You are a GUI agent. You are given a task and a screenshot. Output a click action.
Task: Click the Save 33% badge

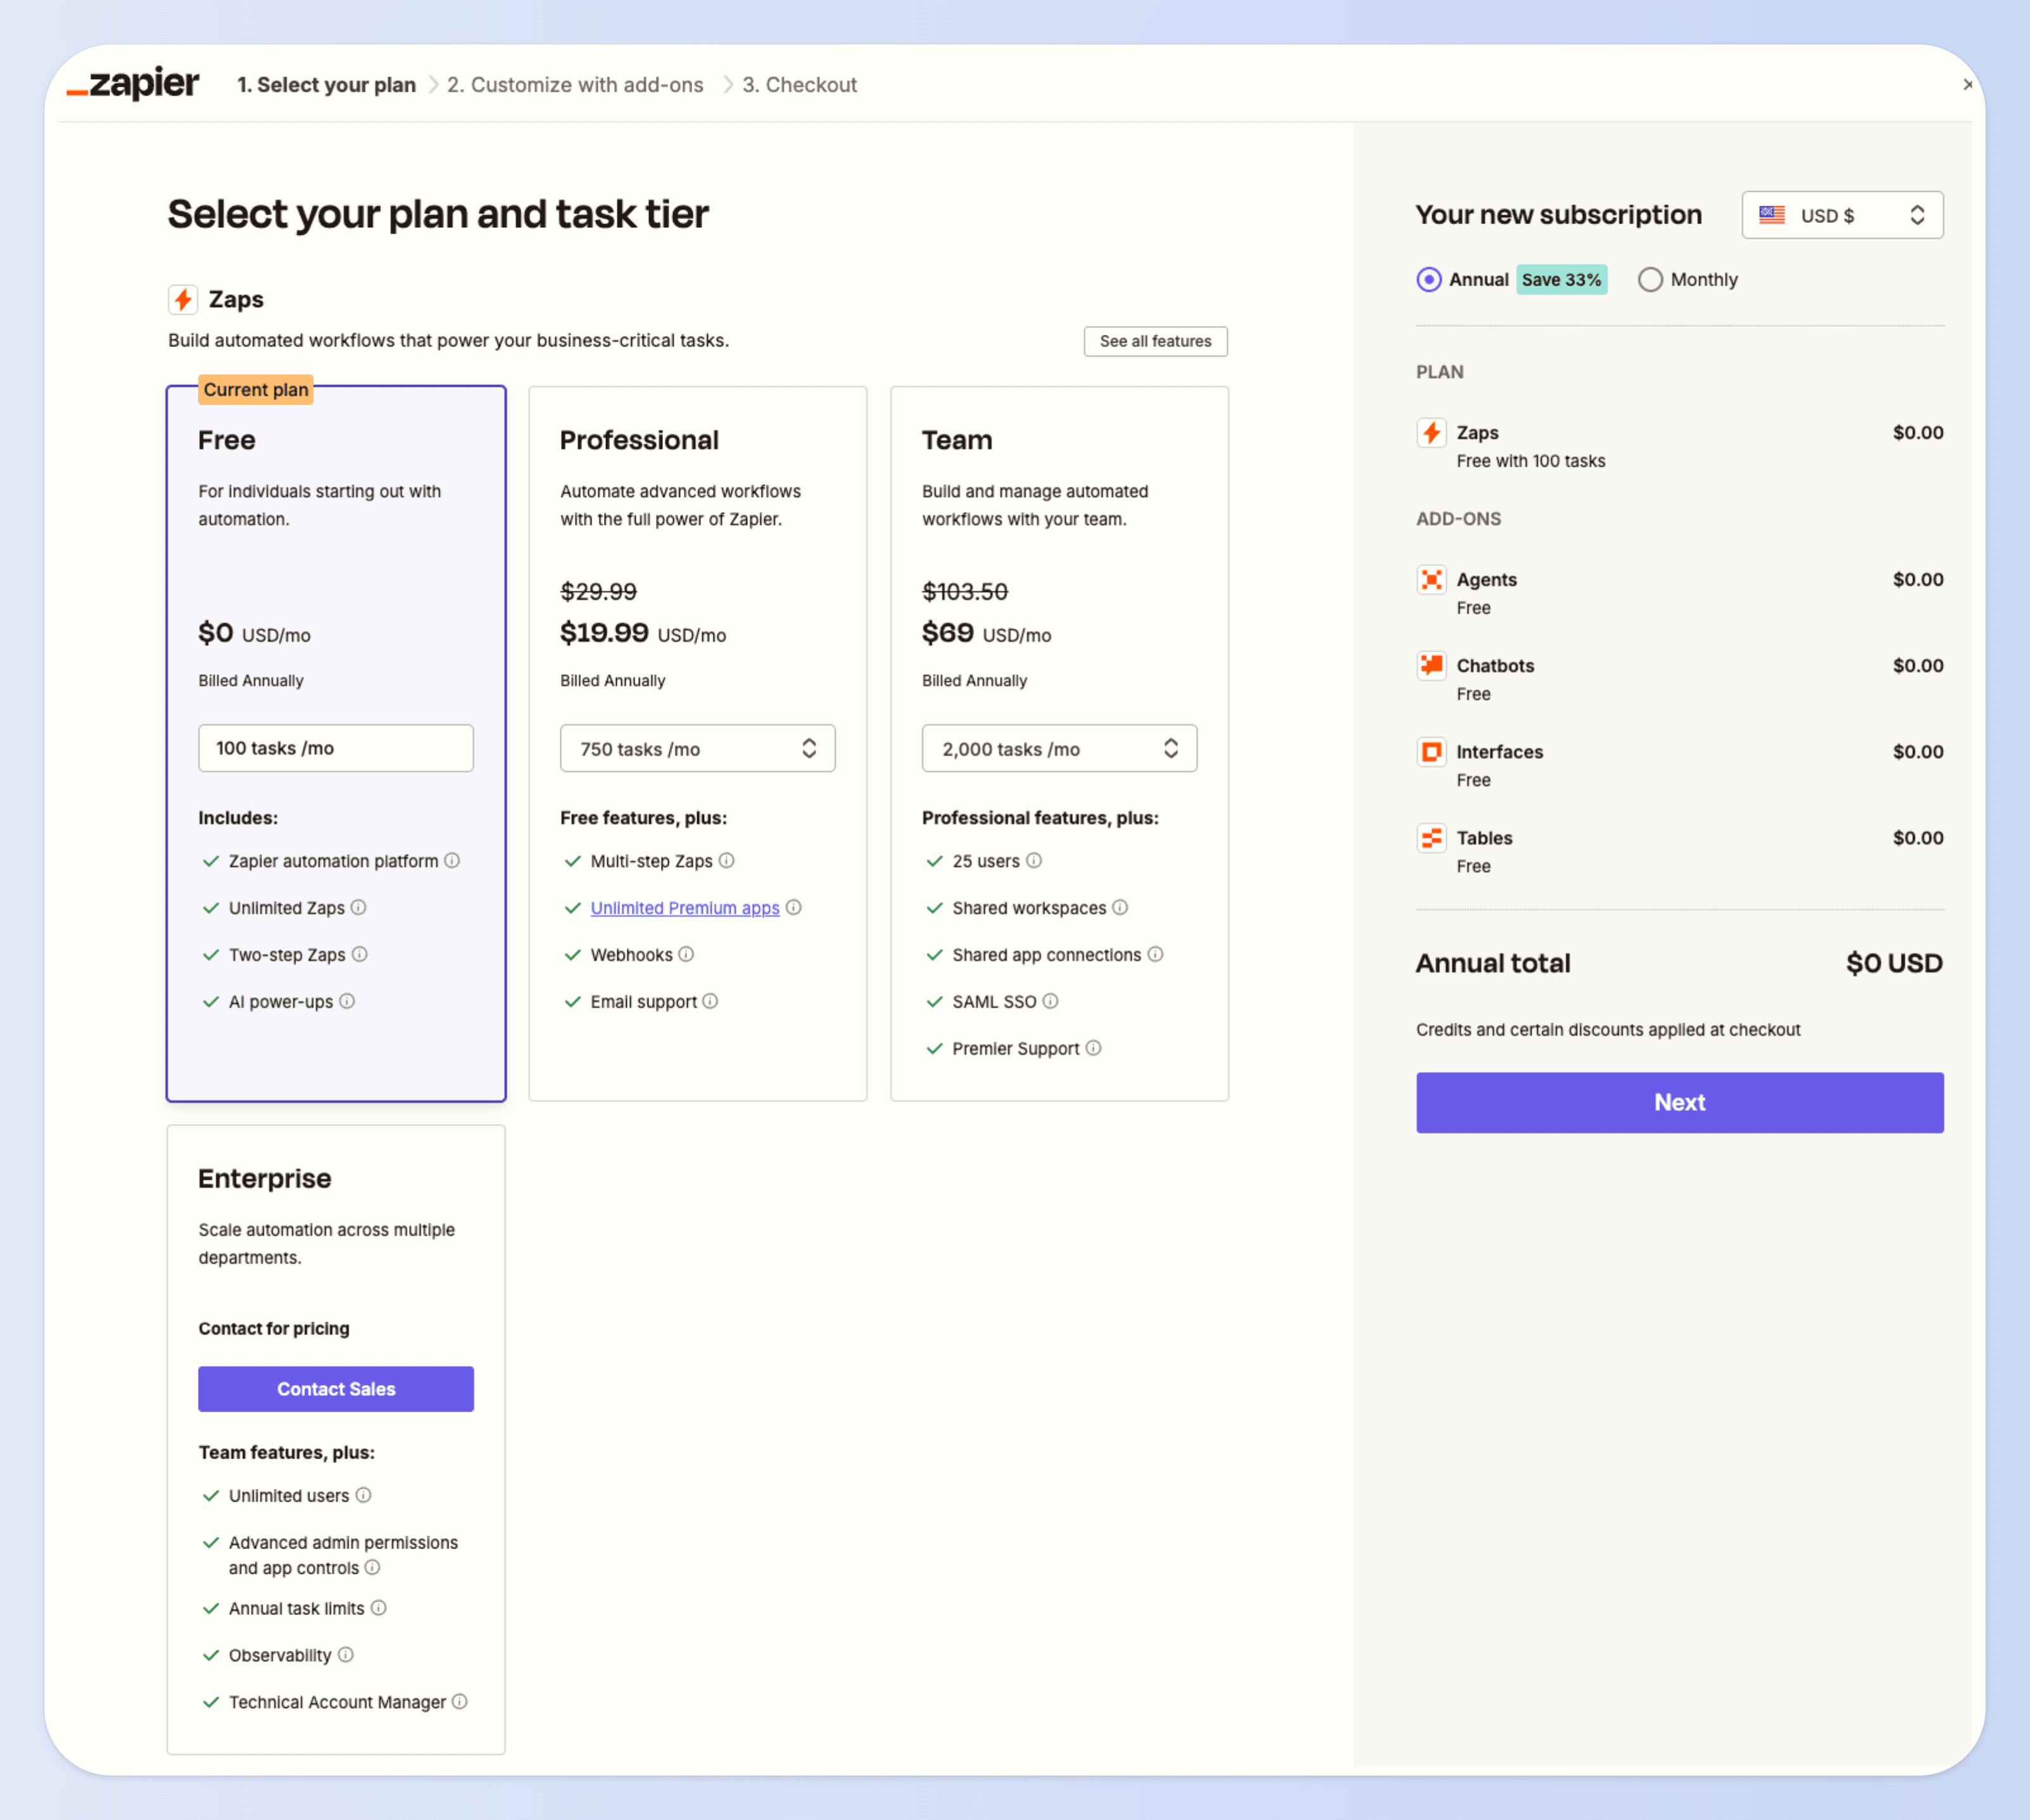[1561, 280]
